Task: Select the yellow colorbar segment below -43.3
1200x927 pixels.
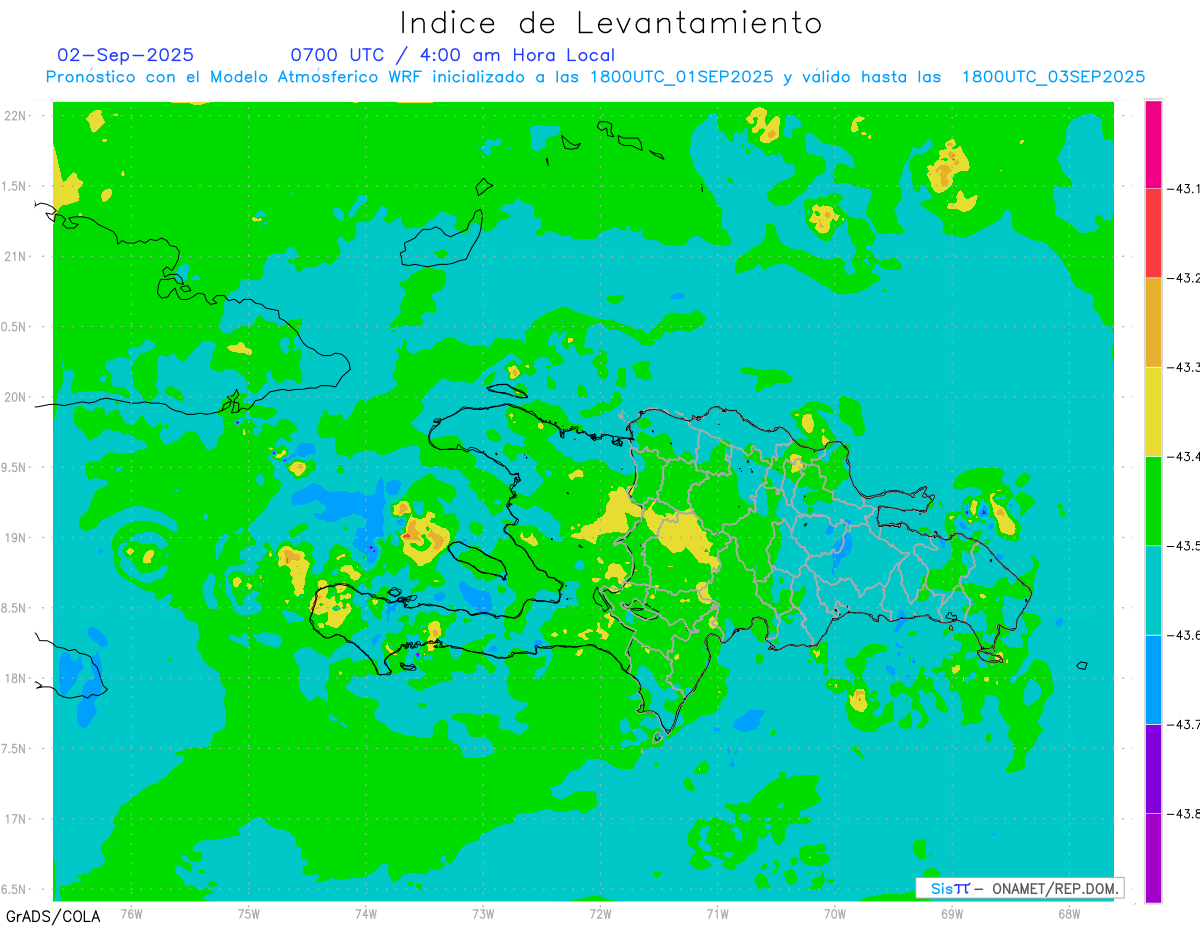Action: tap(1153, 411)
